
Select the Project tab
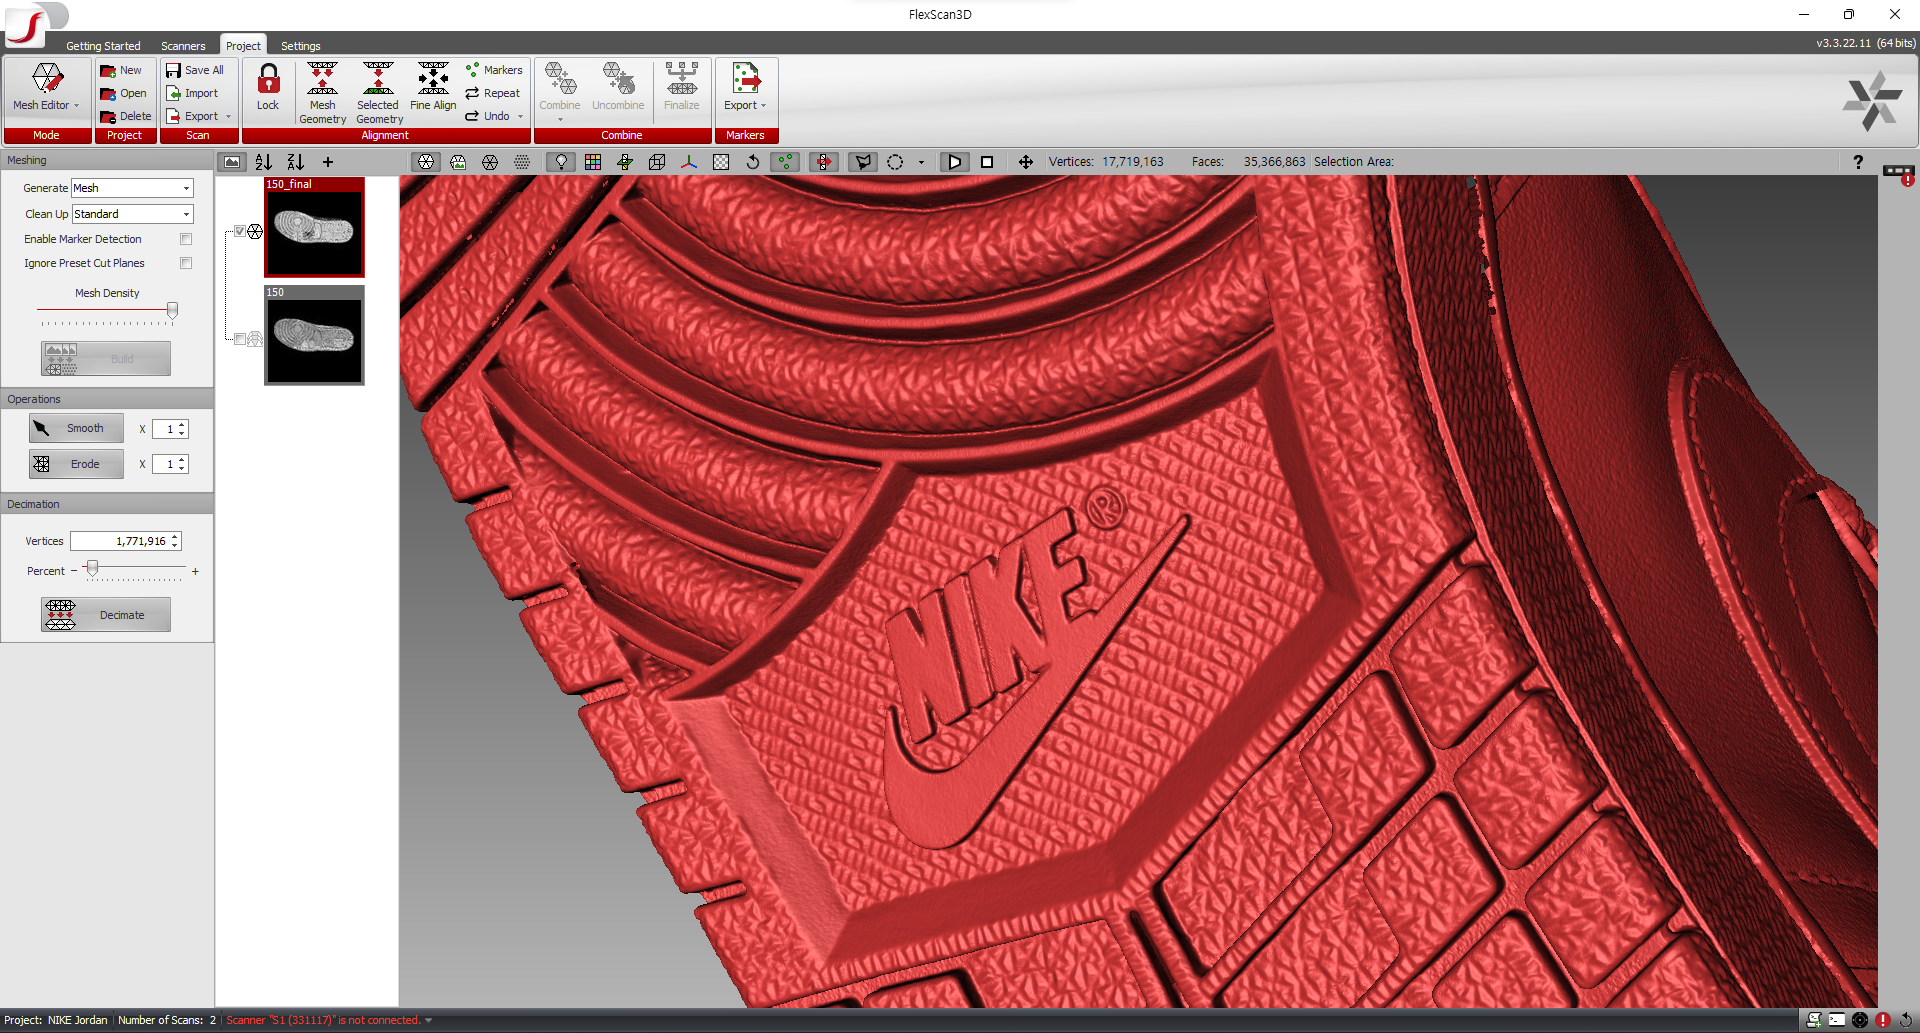pos(243,46)
